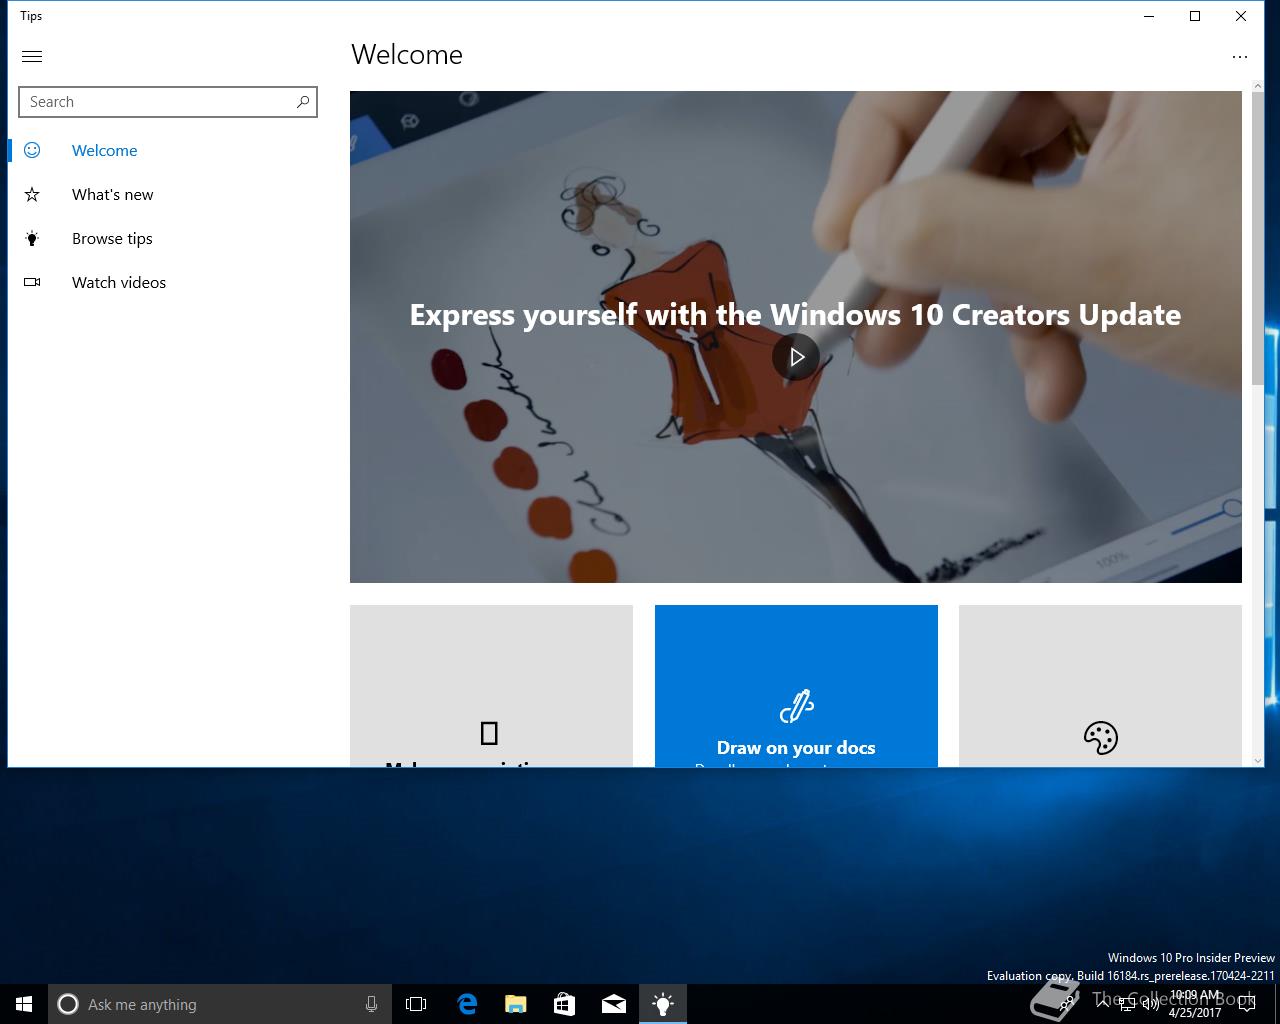The width and height of the screenshot is (1280, 1024).
Task: Open the Store from taskbar
Action: click(x=564, y=1004)
